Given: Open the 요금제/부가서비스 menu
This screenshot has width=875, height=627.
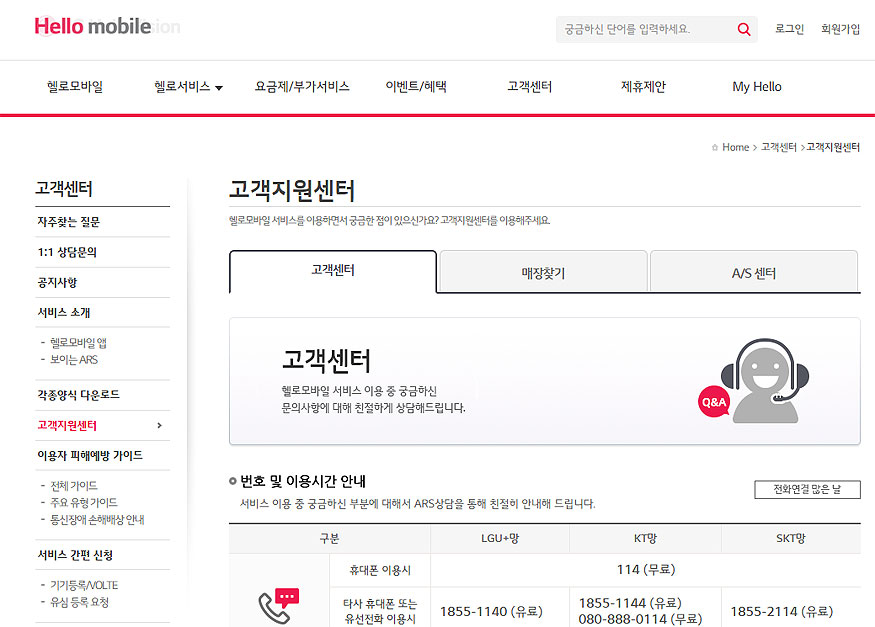Looking at the screenshot, I should [x=302, y=87].
